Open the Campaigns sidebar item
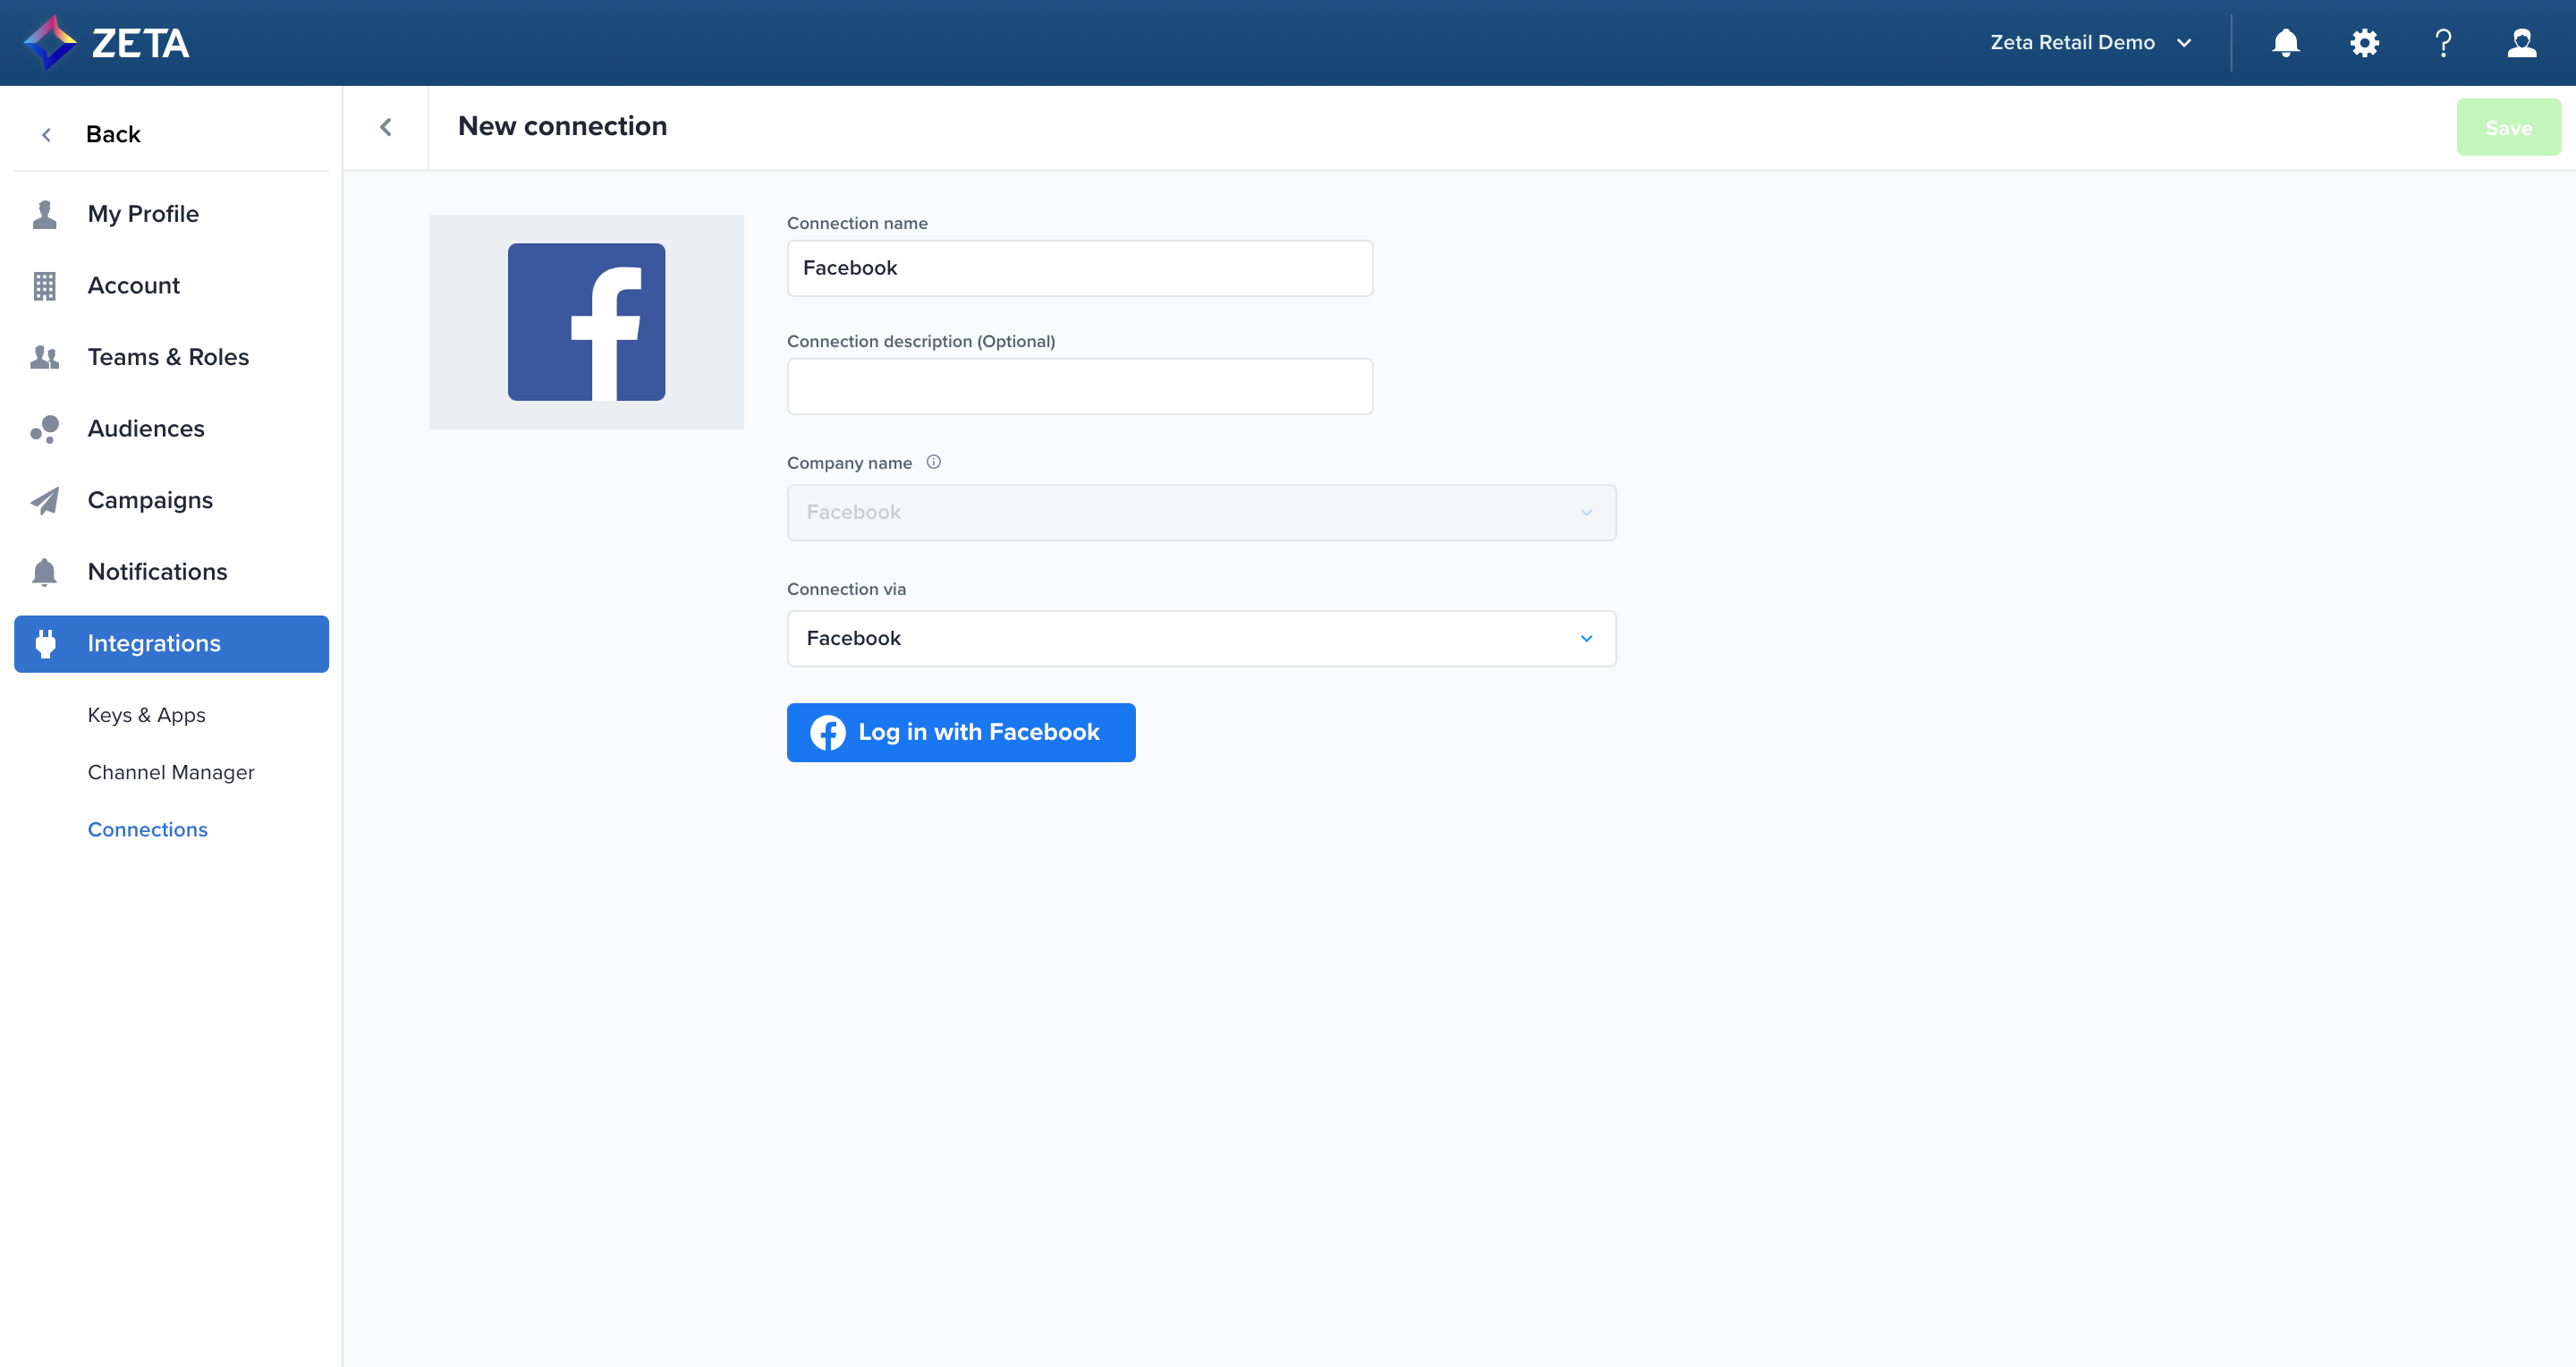Screen dimensions: 2576x1367 coord(150,500)
